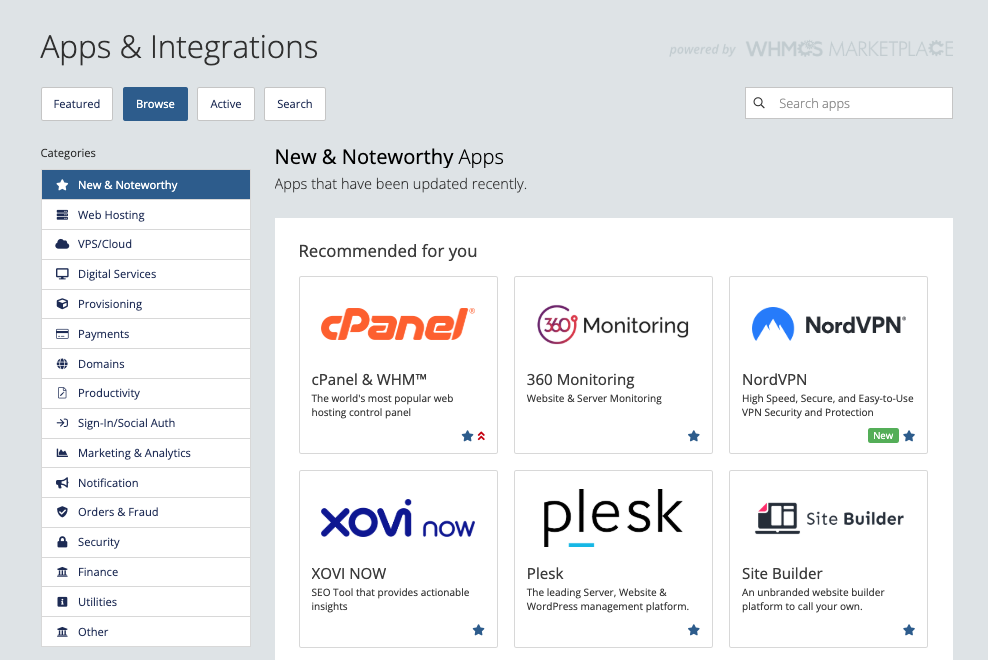Select the New & Noteworthy category

tap(146, 185)
